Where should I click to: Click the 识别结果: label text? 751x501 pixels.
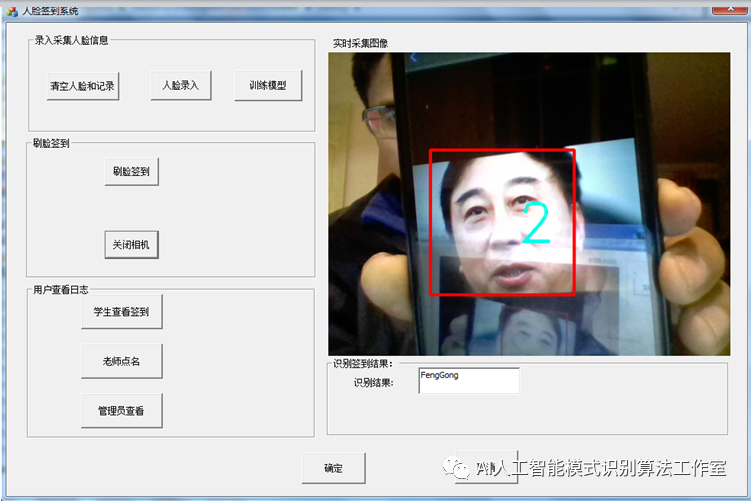click(374, 383)
